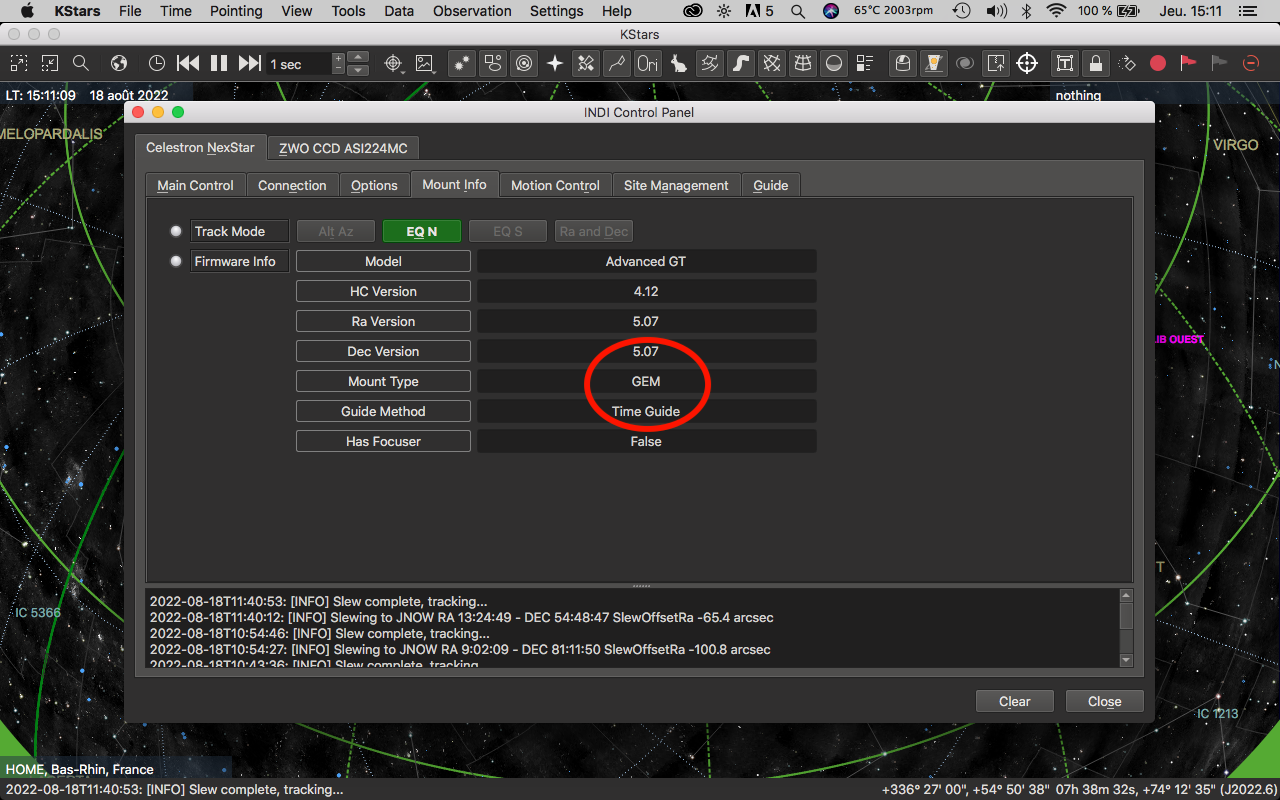The width and height of the screenshot is (1280, 800).
Task: Open Spotlight search in menu bar
Action: pos(797,11)
